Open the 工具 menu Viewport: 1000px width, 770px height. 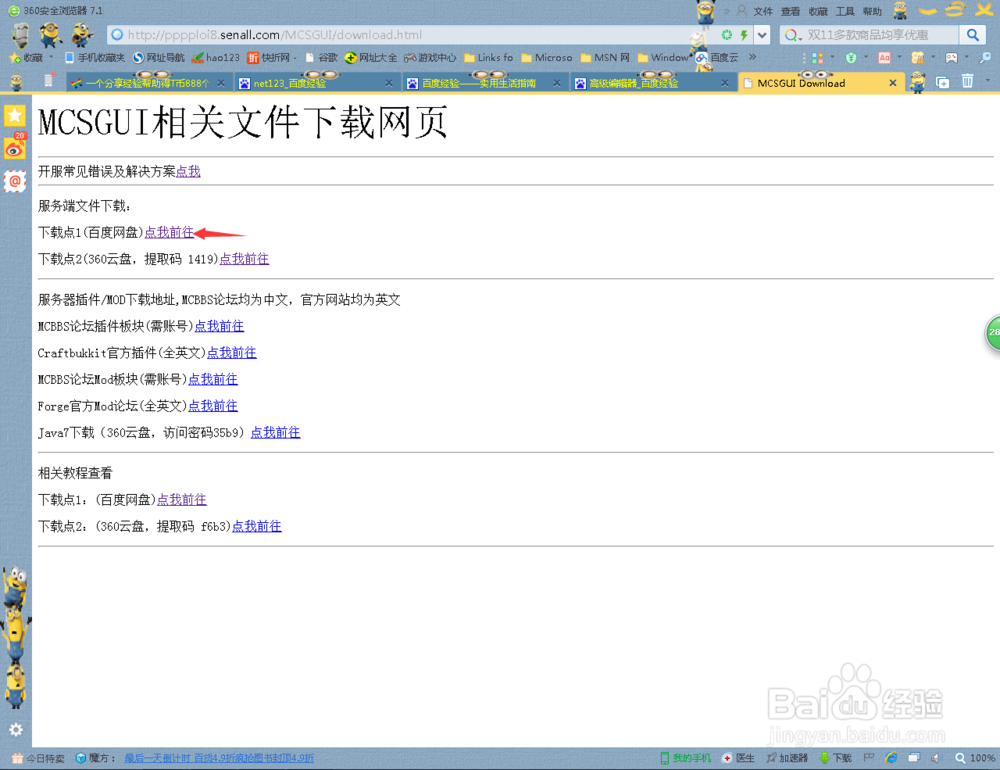click(845, 12)
